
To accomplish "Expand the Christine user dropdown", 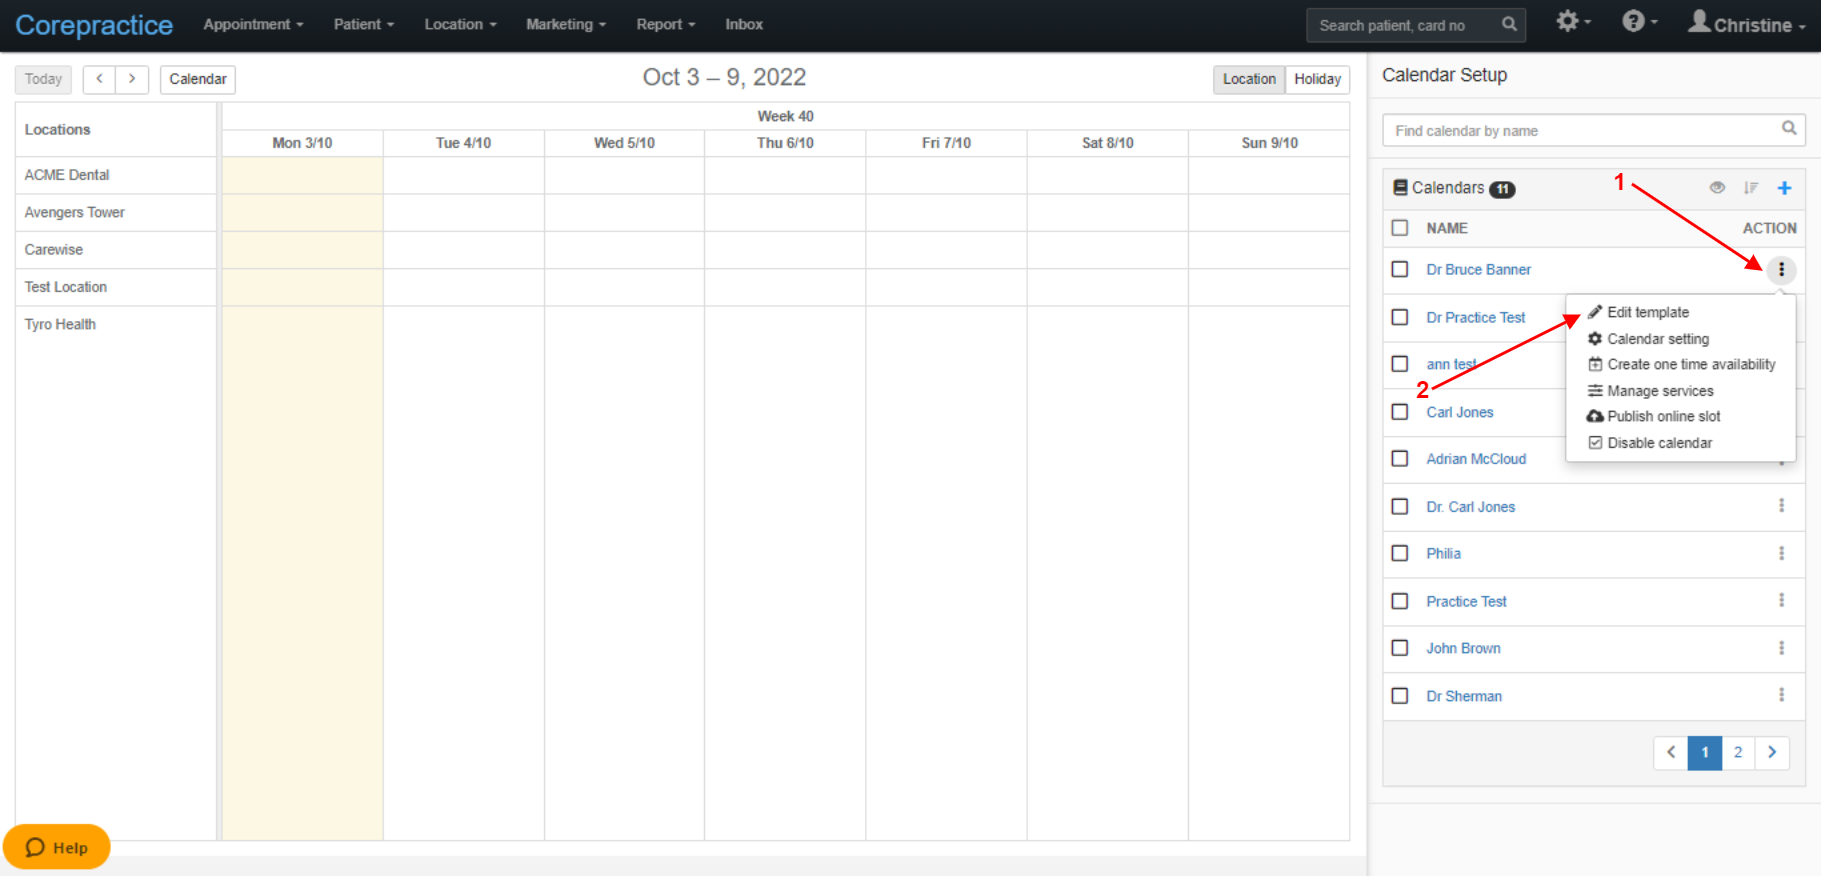I will coord(1747,23).
